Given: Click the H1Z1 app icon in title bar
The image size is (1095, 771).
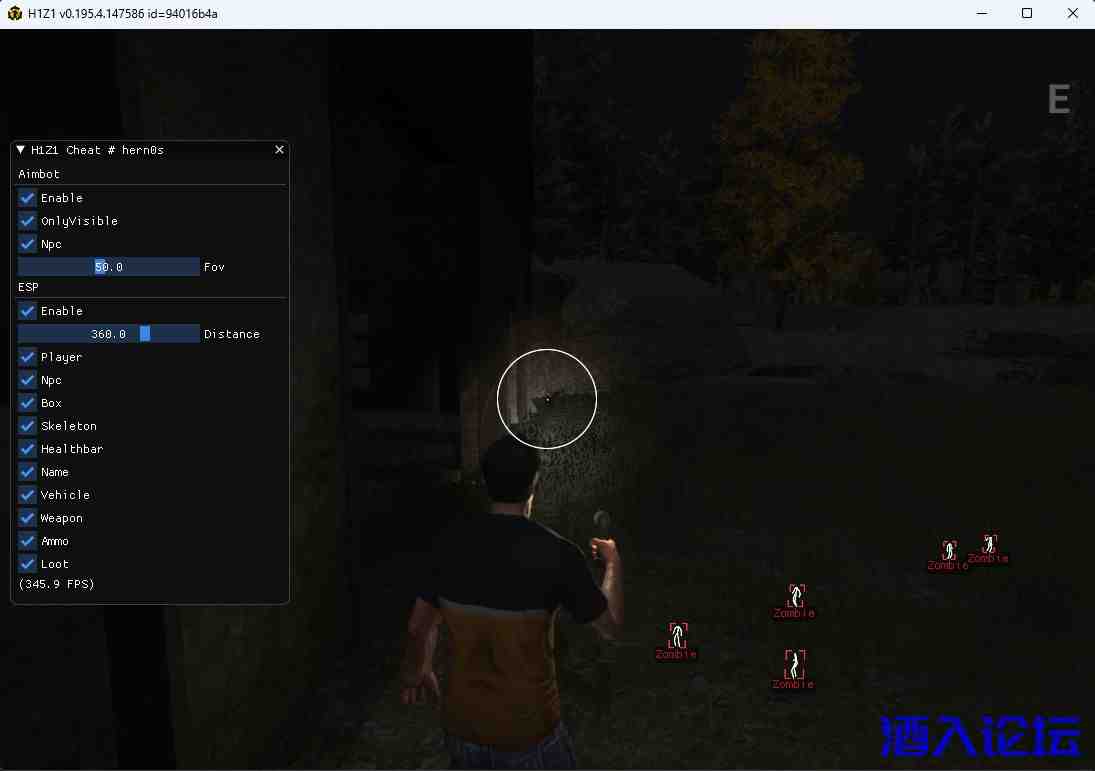Looking at the screenshot, I should pyautogui.click(x=14, y=13).
